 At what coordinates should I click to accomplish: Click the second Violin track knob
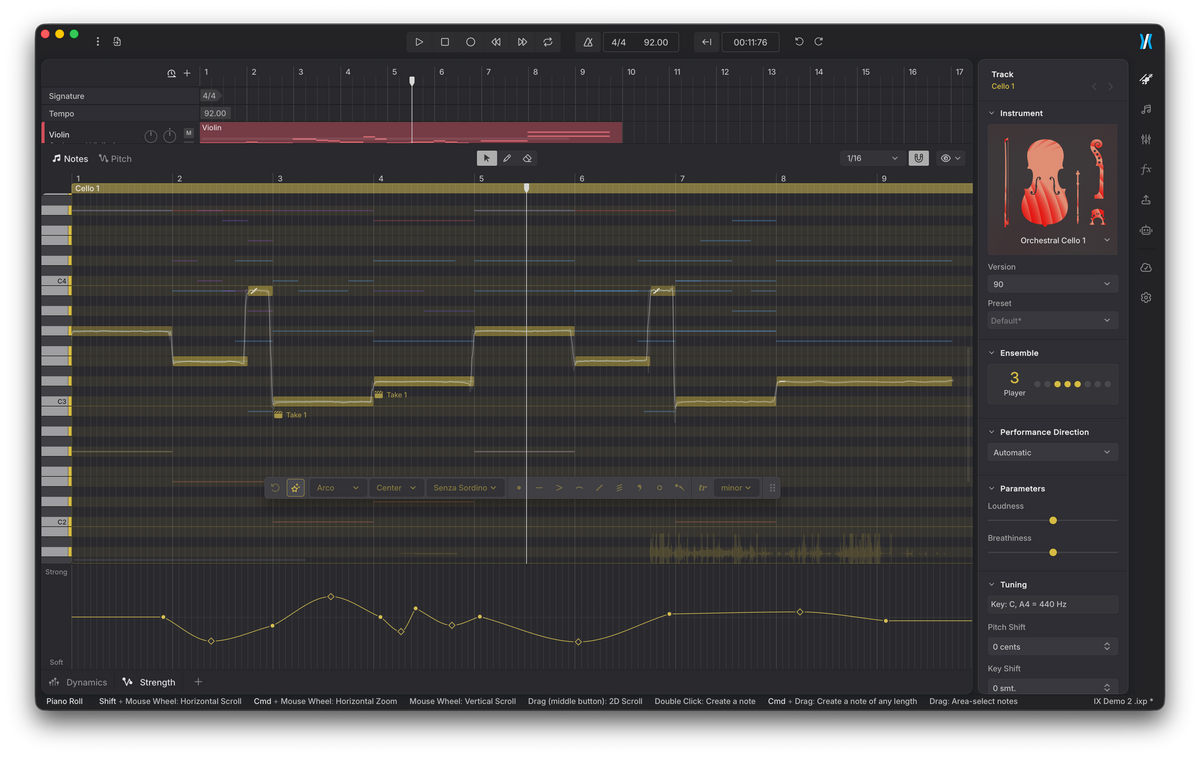coord(170,135)
